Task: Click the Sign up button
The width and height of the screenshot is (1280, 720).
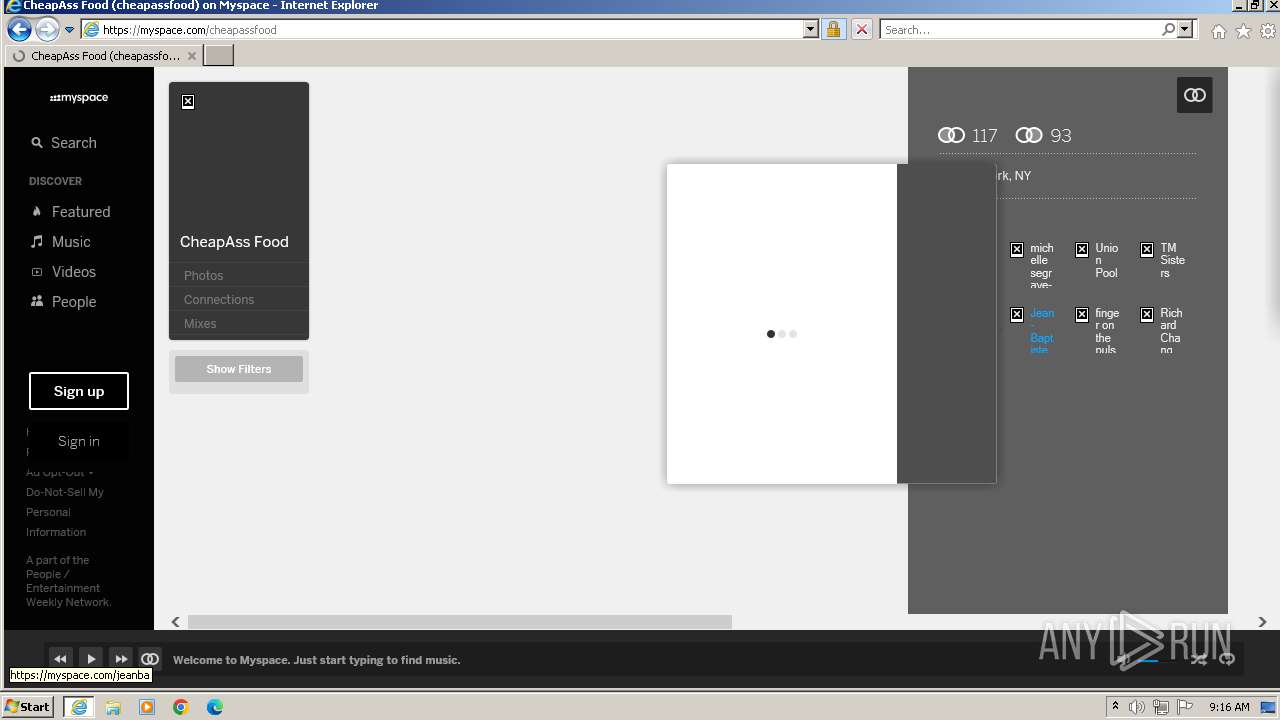Action: tap(79, 391)
